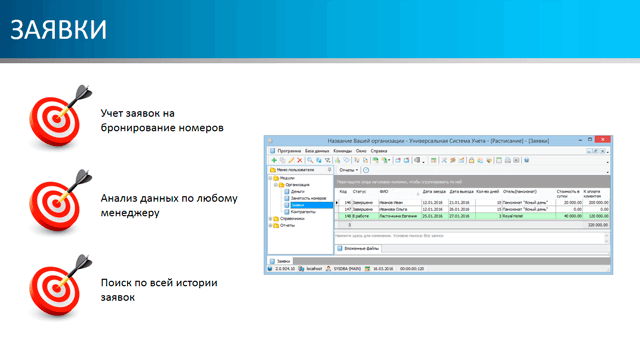Click the red X delete record icon
This screenshot has height=360, width=640.
(x=300, y=160)
